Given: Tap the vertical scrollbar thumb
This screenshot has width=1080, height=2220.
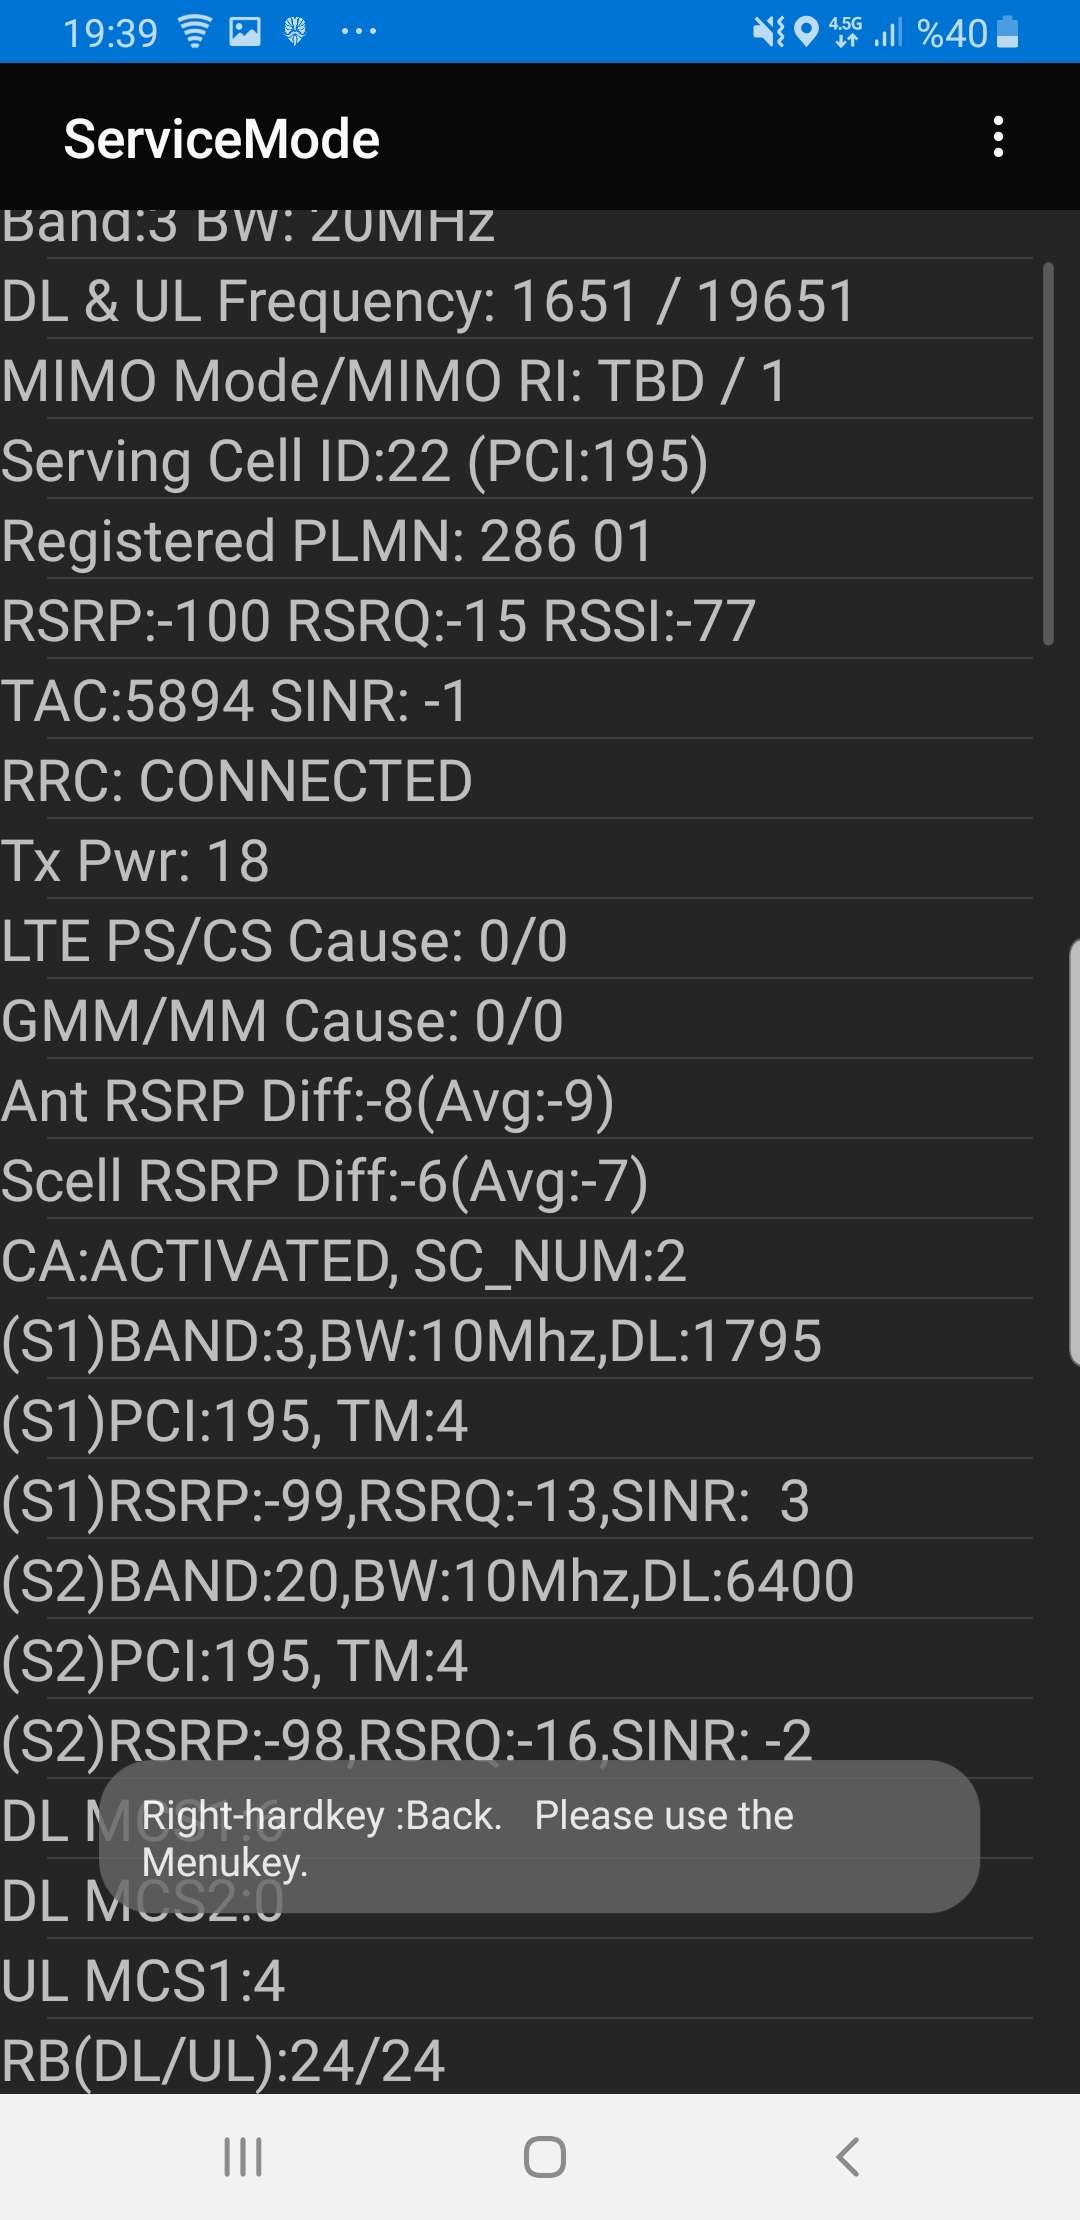Looking at the screenshot, I should pos(1048,453).
